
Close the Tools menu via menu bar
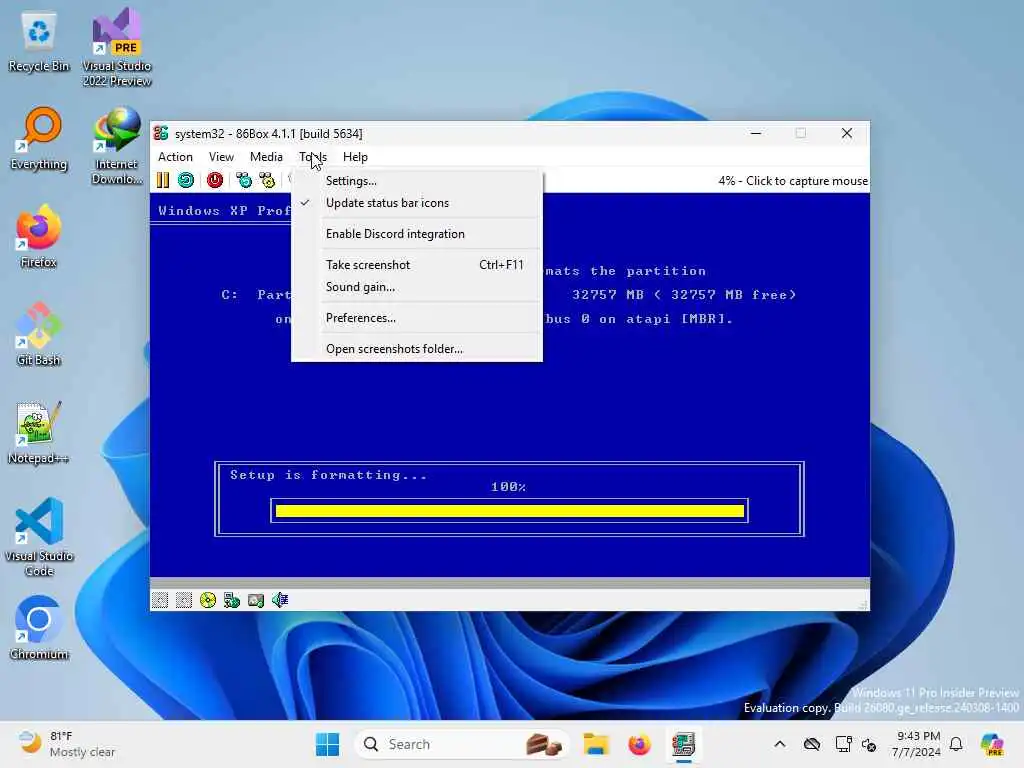coord(313,157)
